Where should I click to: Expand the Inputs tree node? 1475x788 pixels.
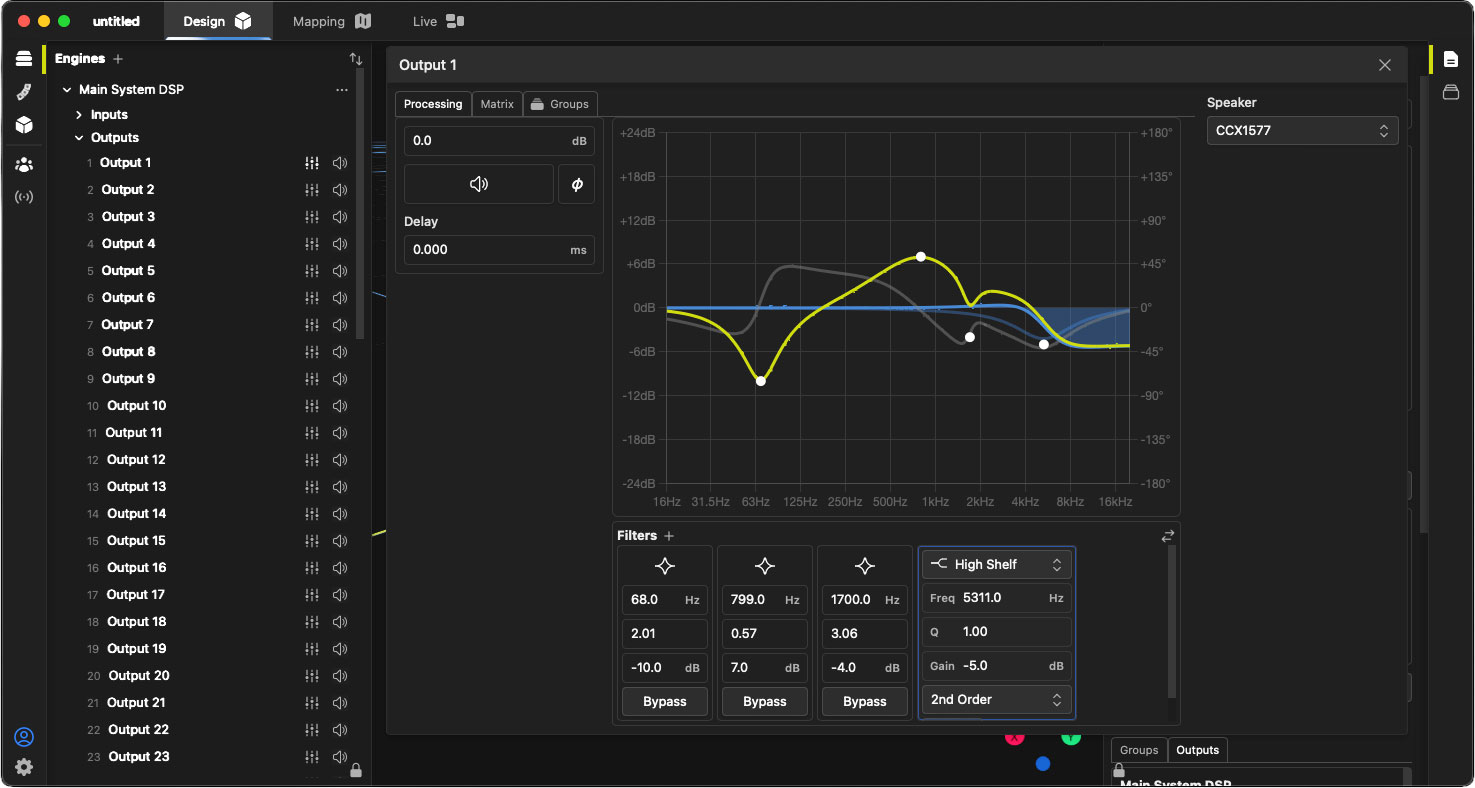[x=79, y=115]
